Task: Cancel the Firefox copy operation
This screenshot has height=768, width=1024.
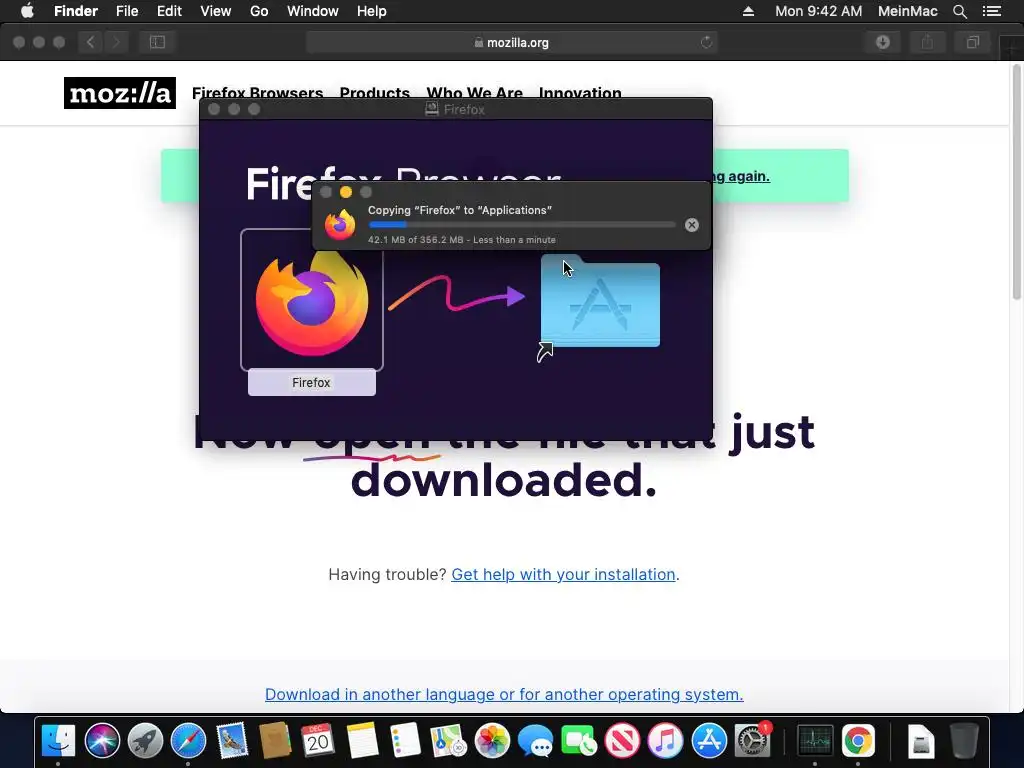Action: tap(692, 225)
